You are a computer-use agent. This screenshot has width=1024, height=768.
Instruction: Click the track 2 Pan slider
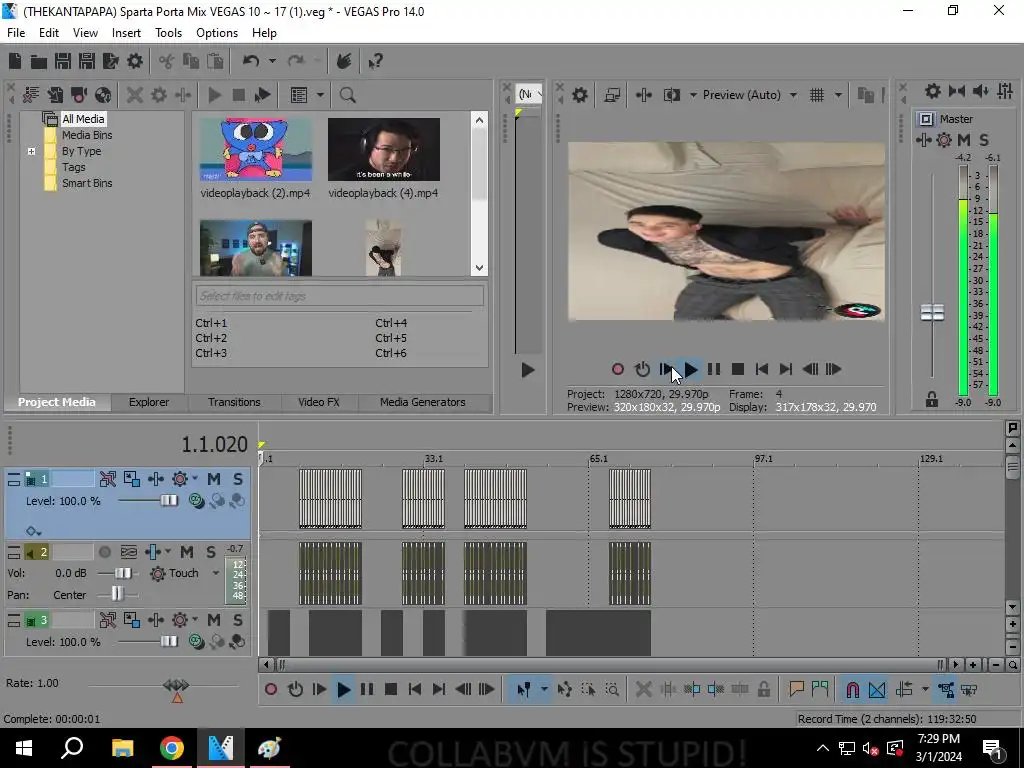pyautogui.click(x=117, y=595)
